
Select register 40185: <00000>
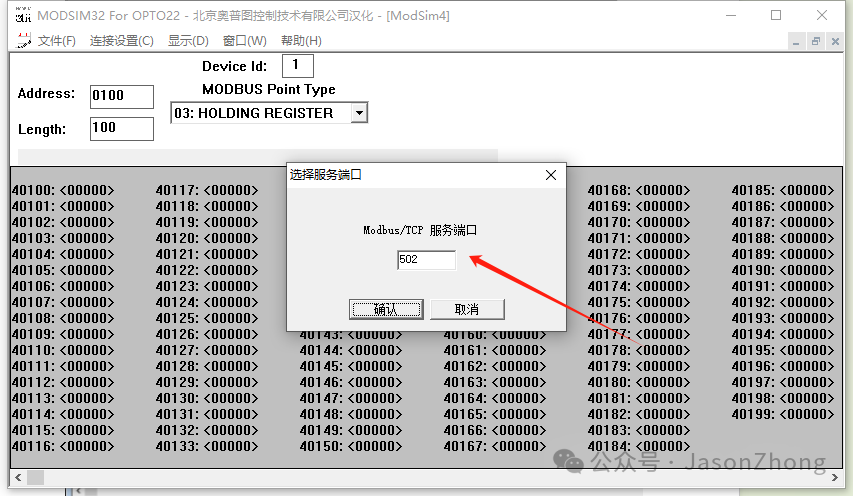[783, 190]
